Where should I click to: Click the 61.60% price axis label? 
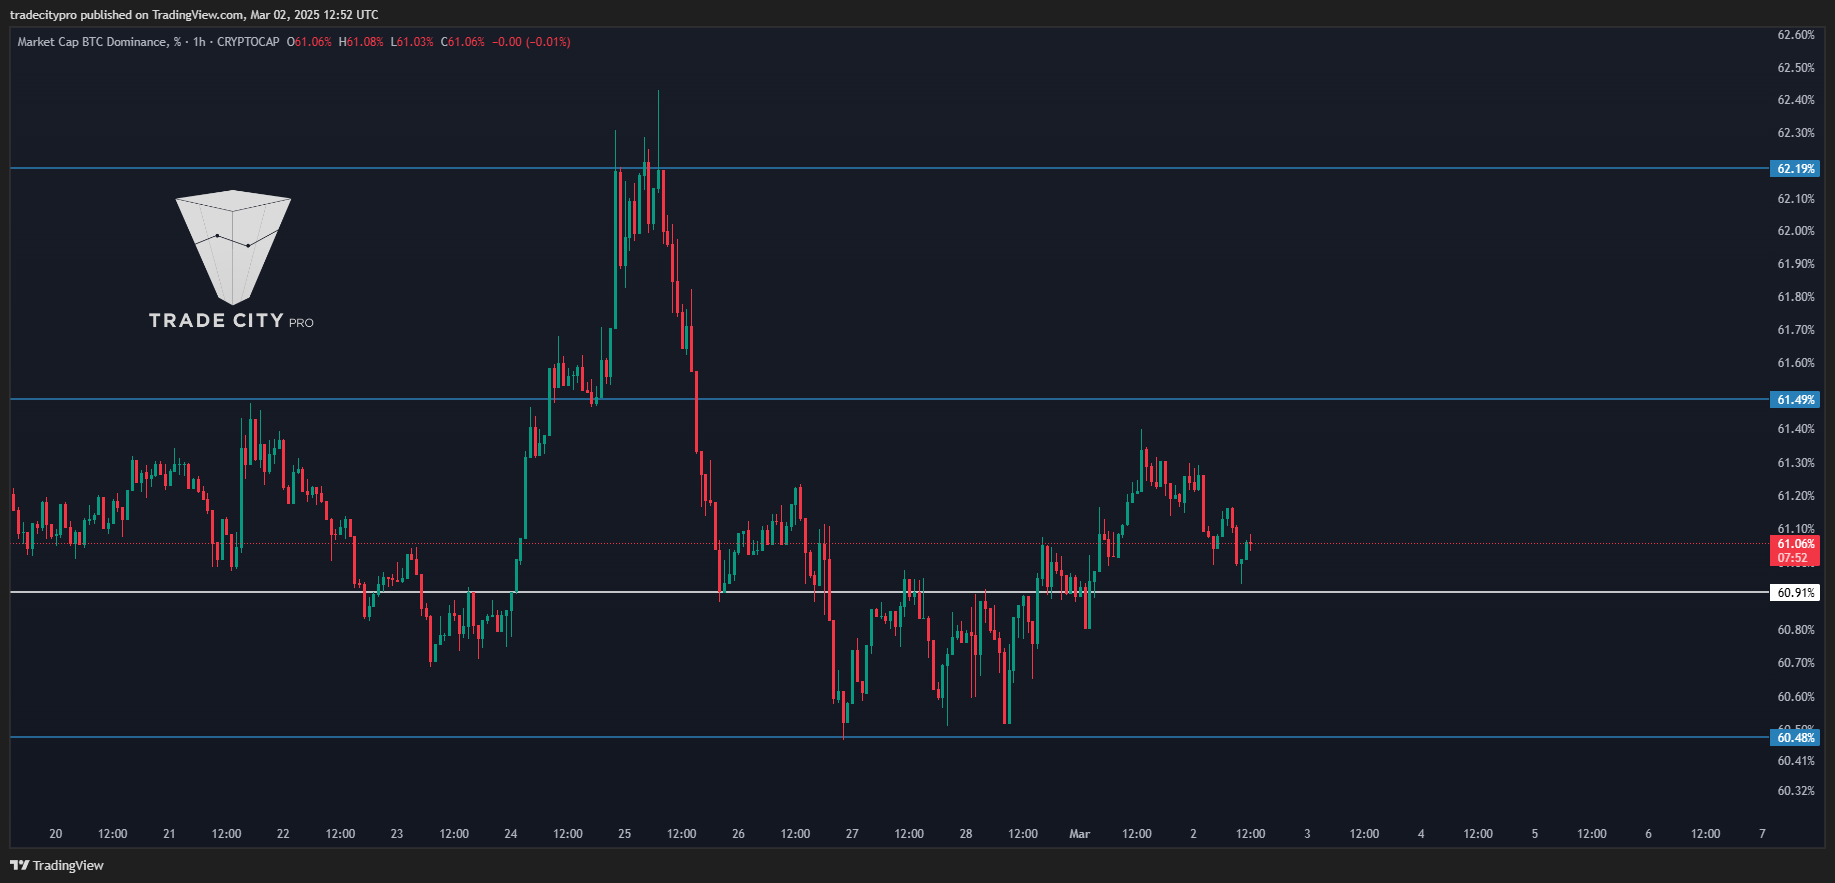tap(1796, 363)
